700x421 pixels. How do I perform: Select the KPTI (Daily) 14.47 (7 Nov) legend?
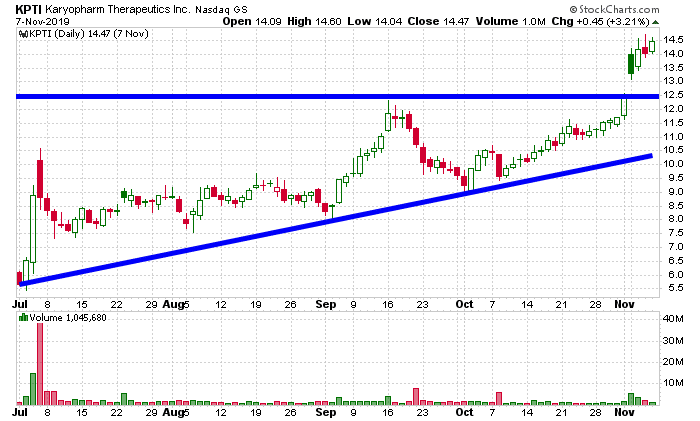88,34
